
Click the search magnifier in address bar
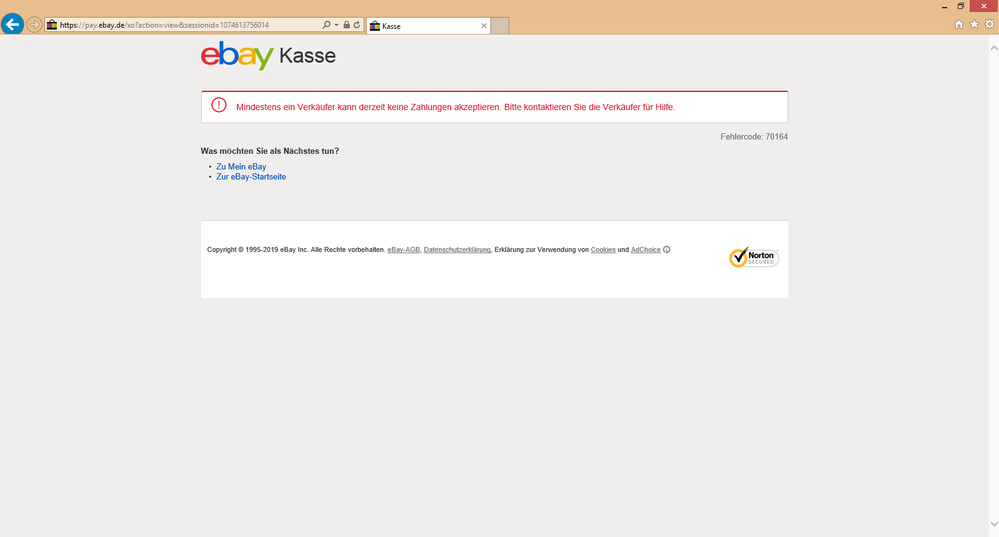(x=326, y=25)
